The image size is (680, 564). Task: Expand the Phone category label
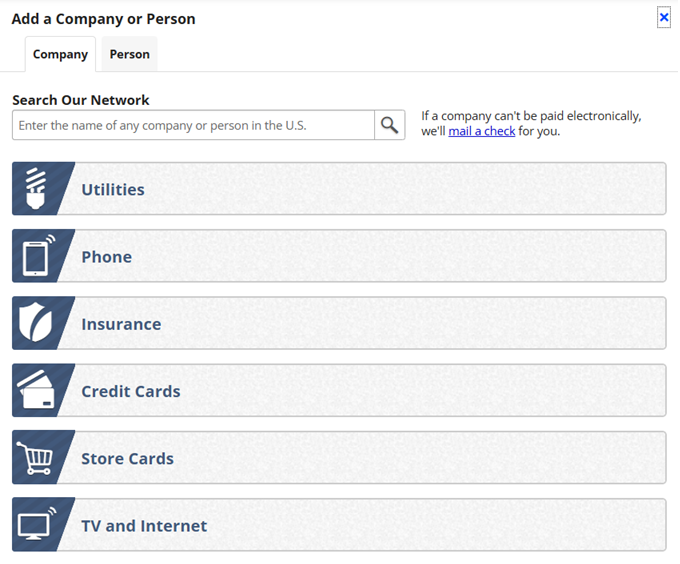106,257
